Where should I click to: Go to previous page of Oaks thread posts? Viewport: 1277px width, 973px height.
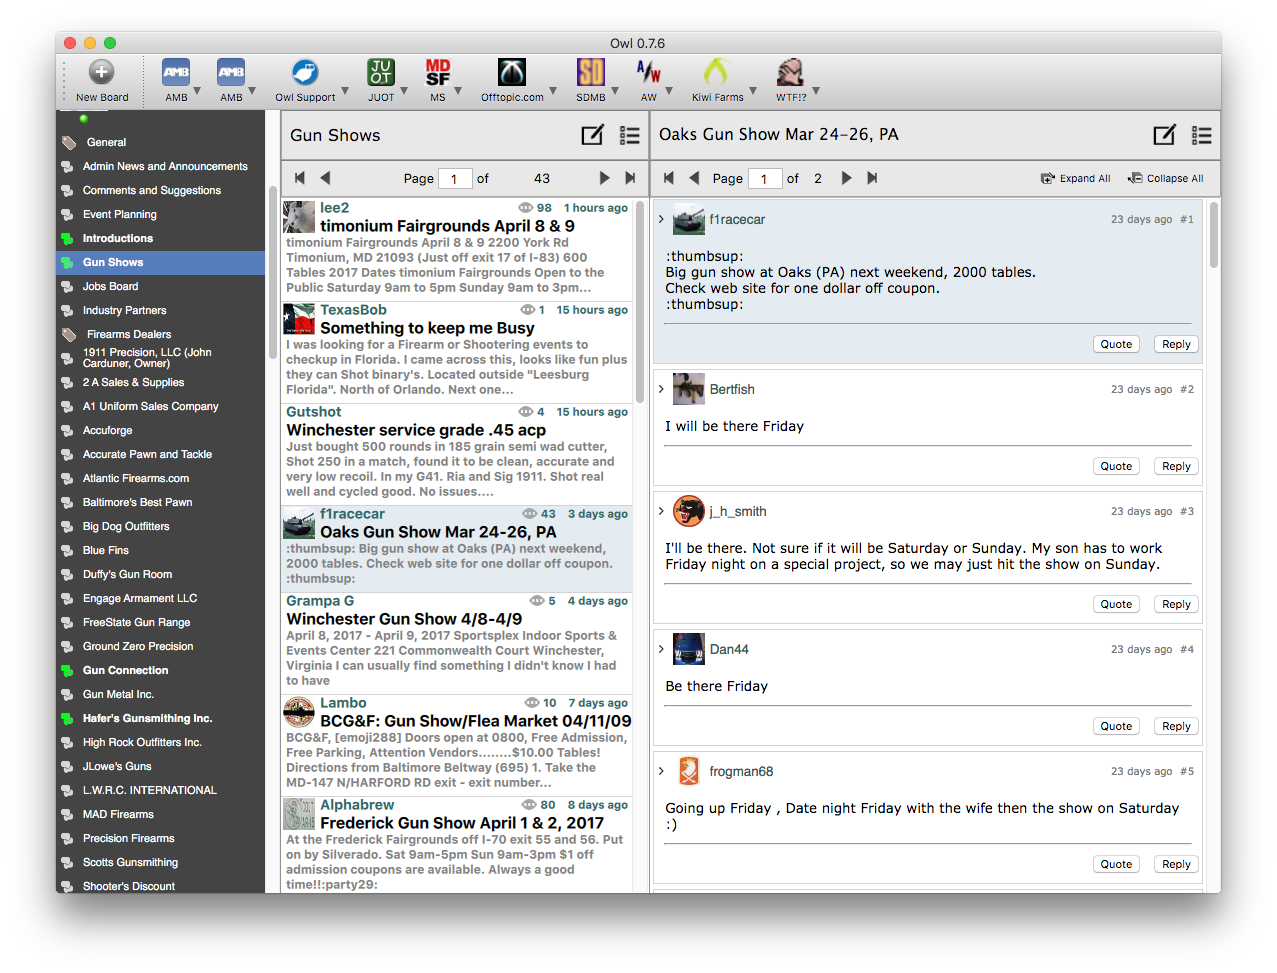(694, 178)
